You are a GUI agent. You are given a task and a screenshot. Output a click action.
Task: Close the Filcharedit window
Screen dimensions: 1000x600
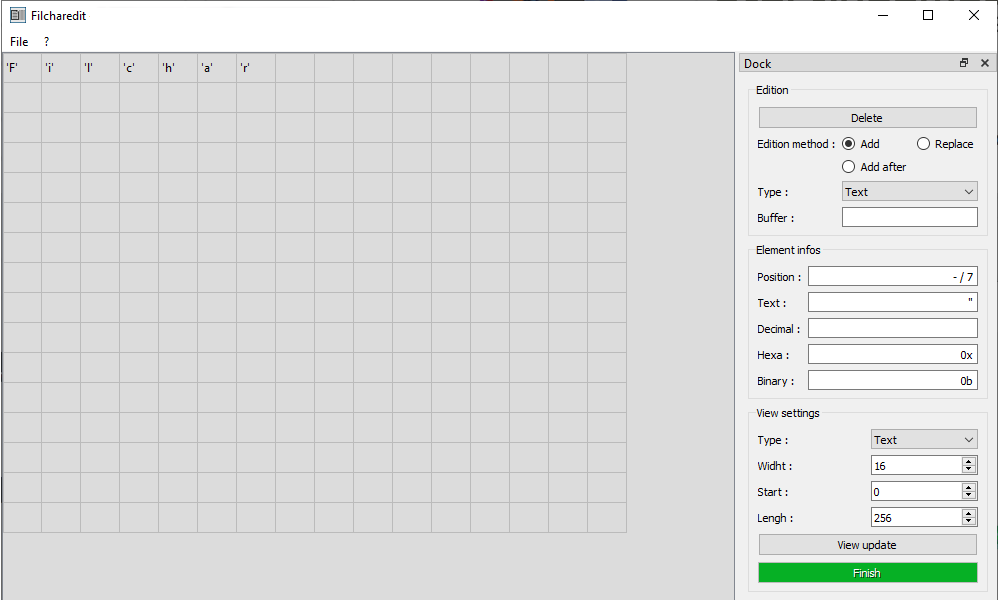click(x=974, y=15)
